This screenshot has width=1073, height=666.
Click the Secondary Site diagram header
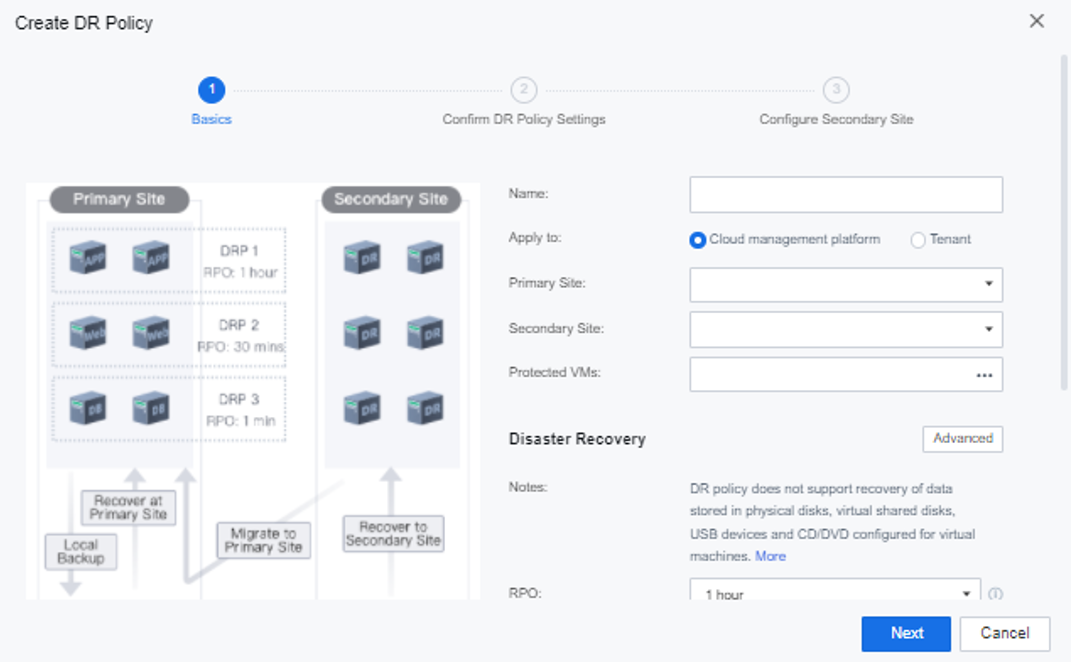click(x=391, y=199)
